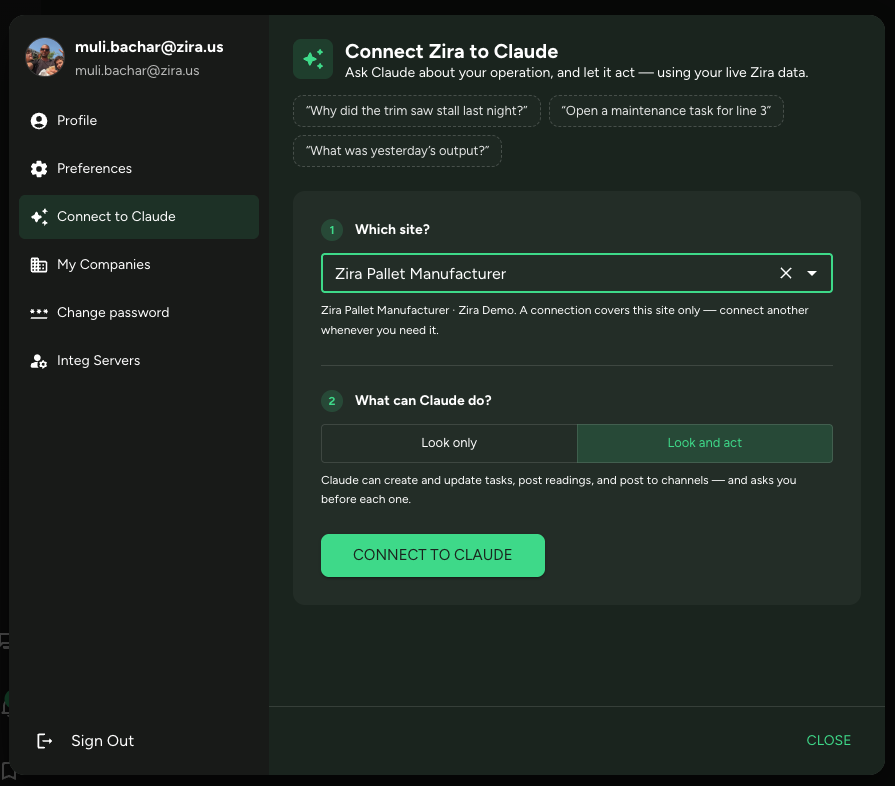Screen dimensions: 895x786
Task: Click the user avatar photo
Action: click(45, 57)
